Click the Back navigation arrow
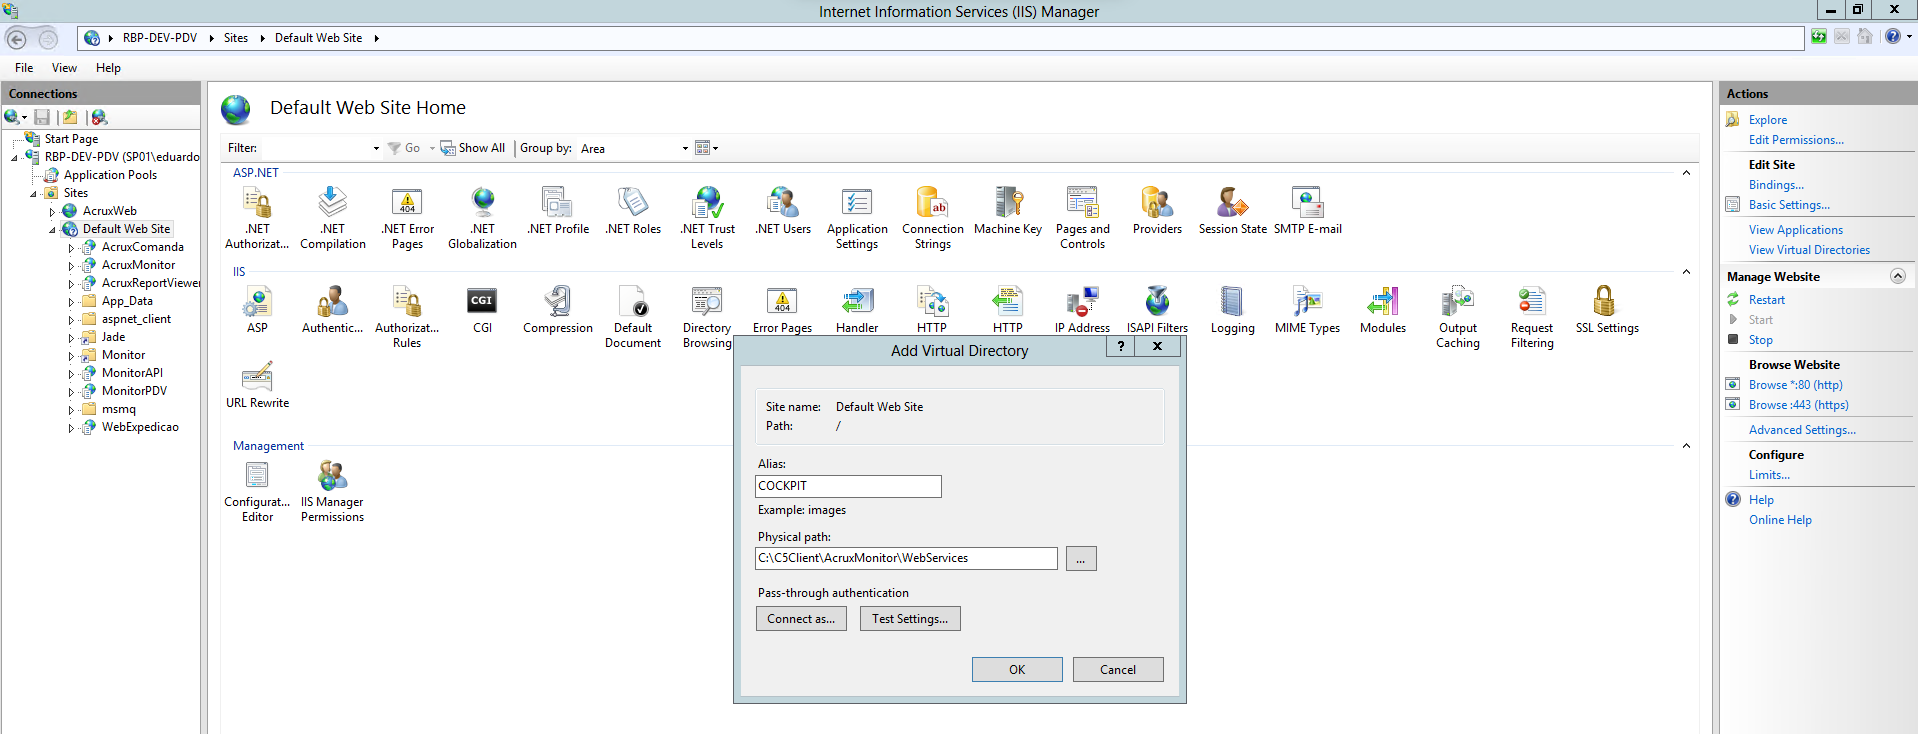The image size is (1918, 734). click(x=17, y=39)
